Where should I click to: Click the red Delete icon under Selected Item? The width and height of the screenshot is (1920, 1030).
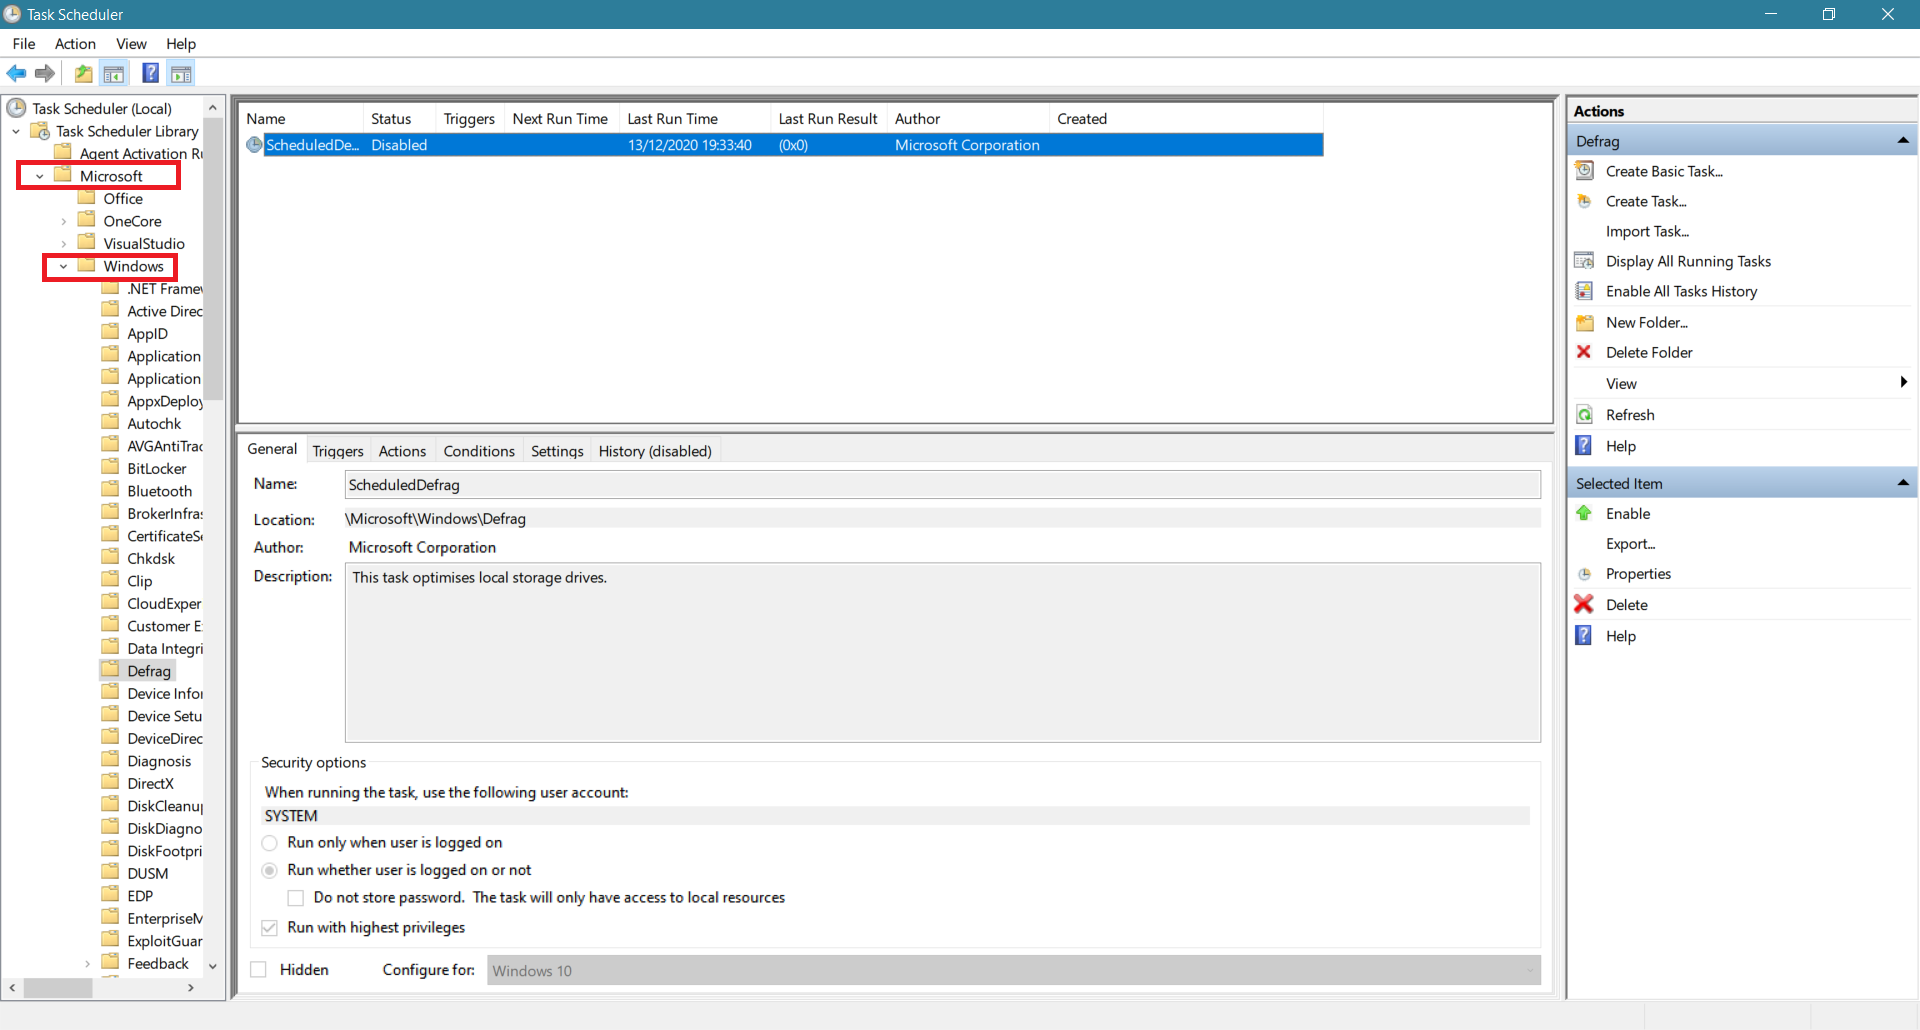1584,604
